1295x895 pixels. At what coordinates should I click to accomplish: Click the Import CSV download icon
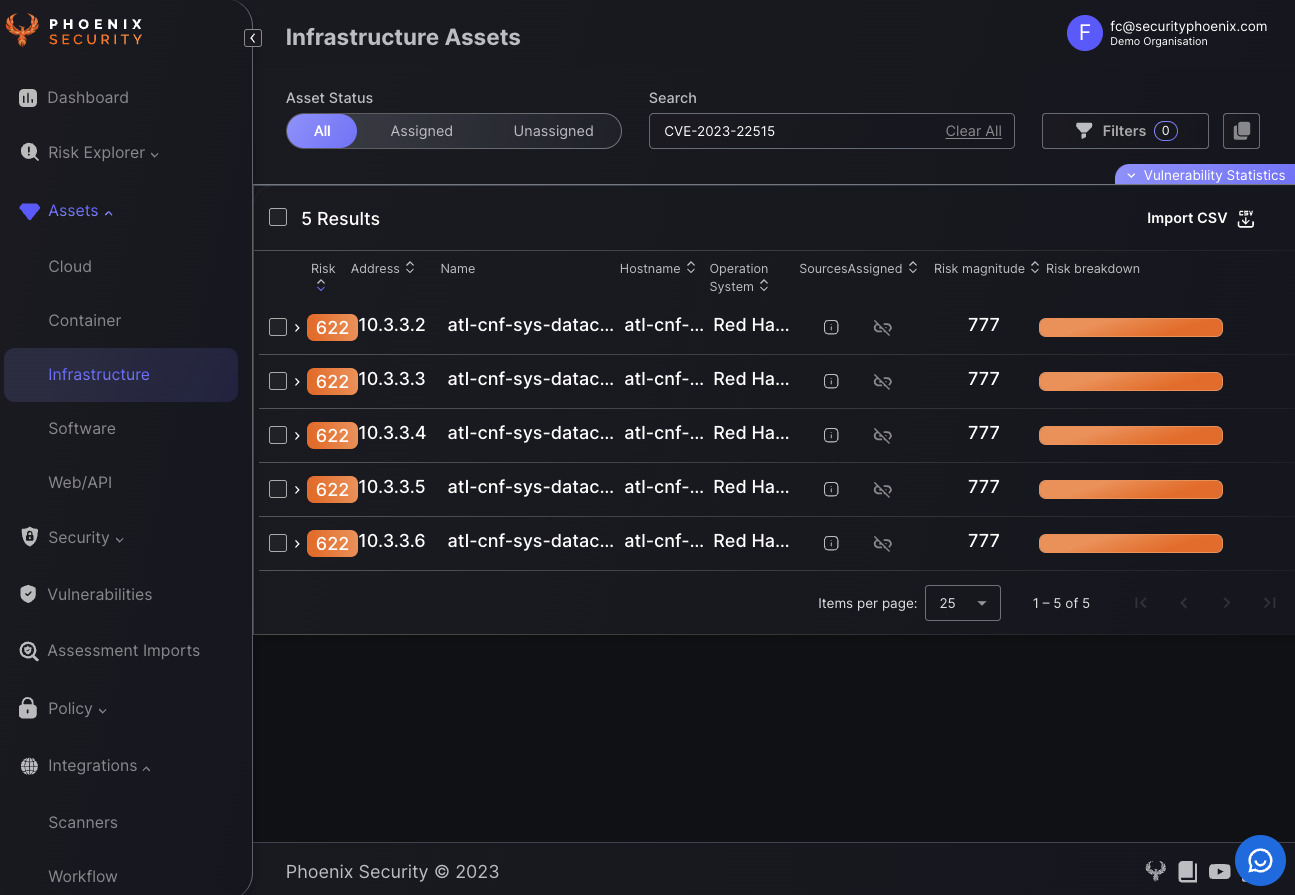1246,219
